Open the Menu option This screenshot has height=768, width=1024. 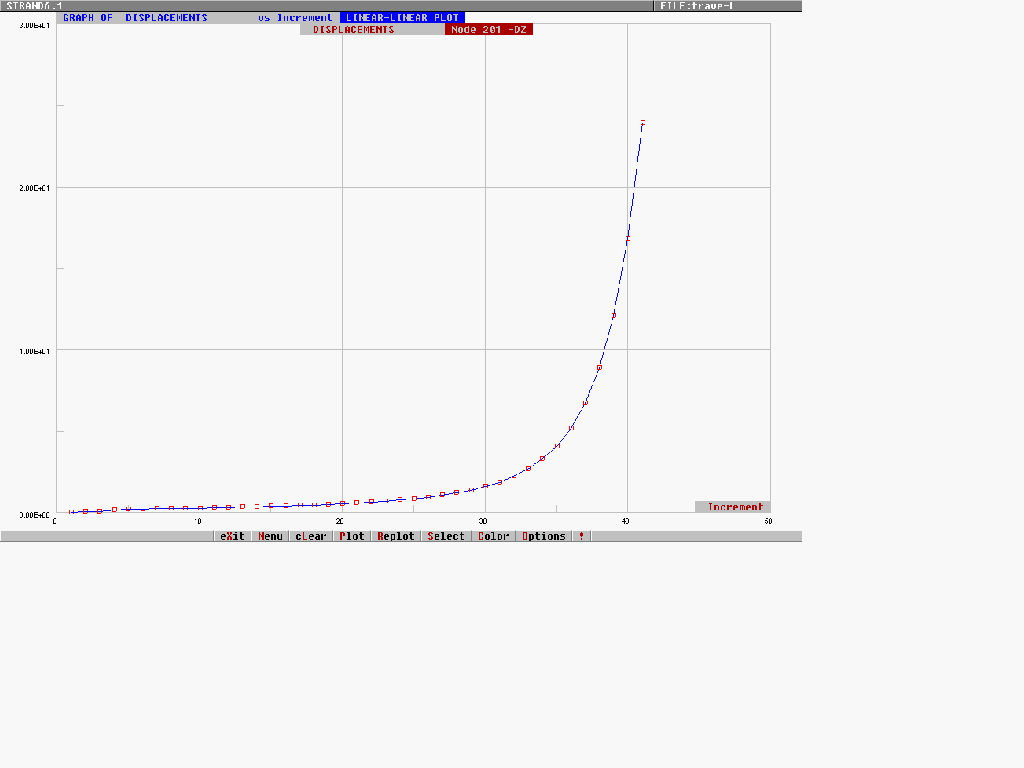tap(270, 536)
